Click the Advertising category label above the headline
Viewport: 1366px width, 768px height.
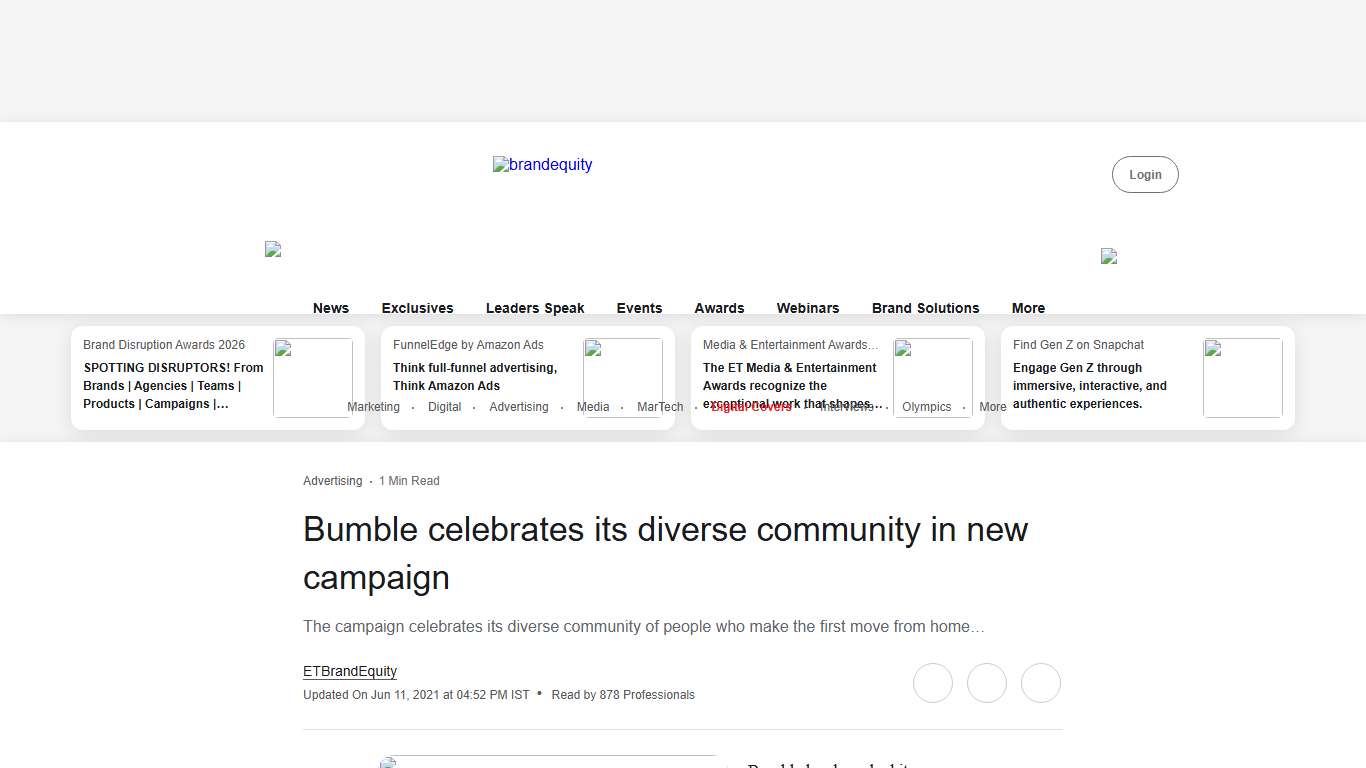[332, 481]
